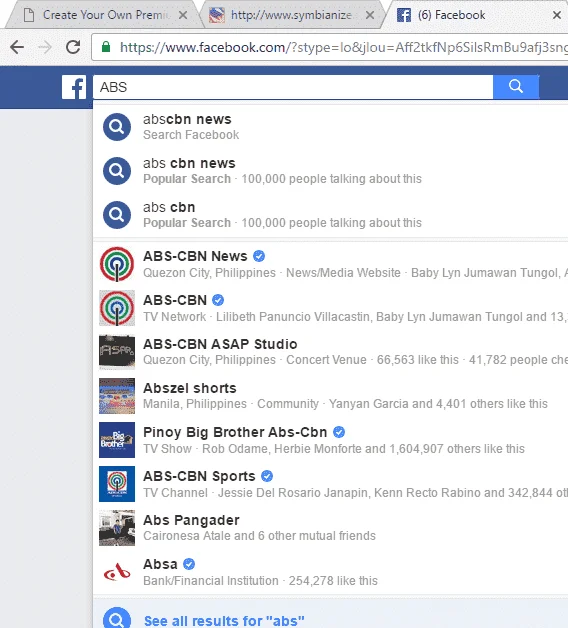Click the verified badge next to Pinoy Big Brother
The height and width of the screenshot is (628, 568).
(x=339, y=432)
